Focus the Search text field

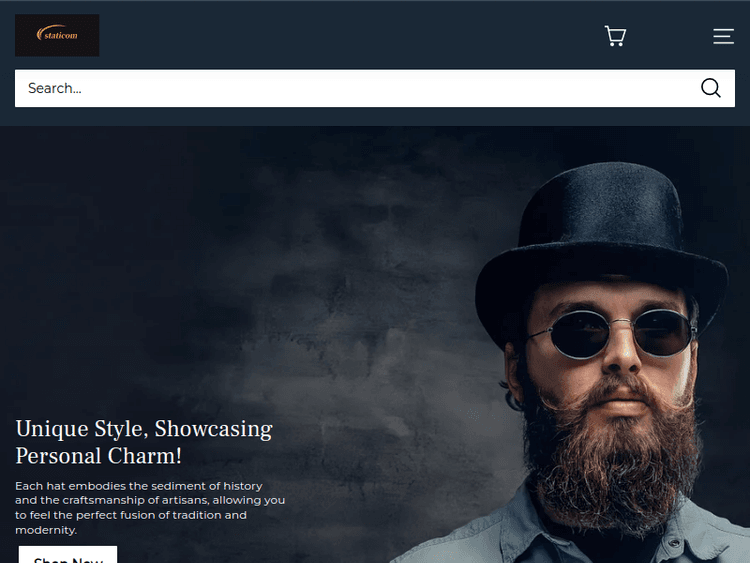click(354, 88)
